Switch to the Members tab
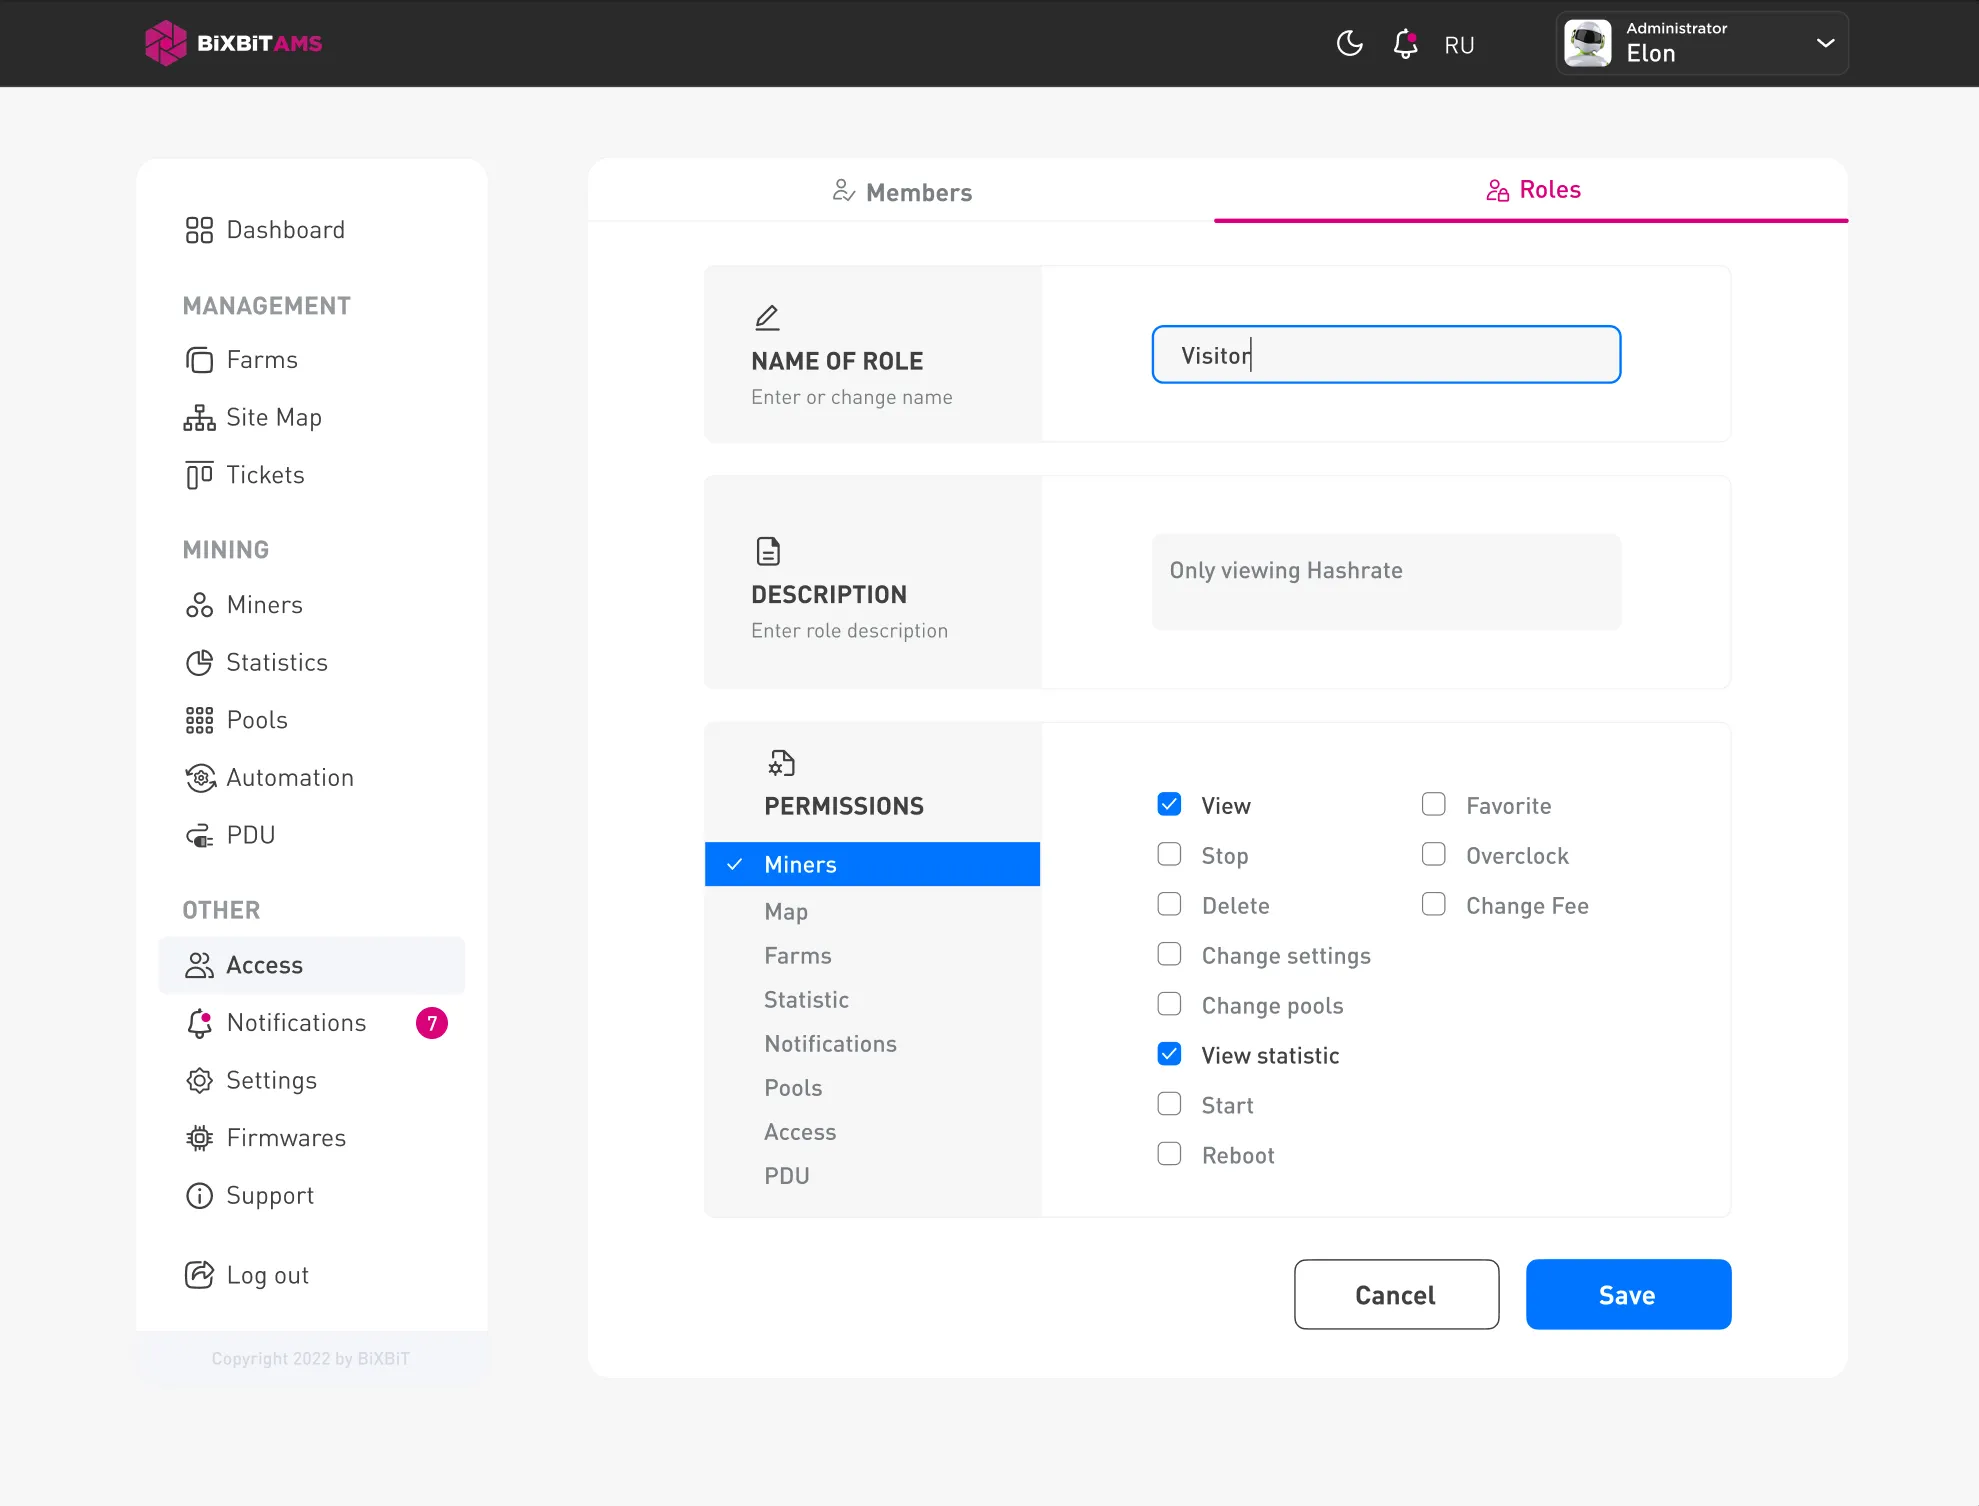This screenshot has height=1506, width=1979. pos(901,191)
